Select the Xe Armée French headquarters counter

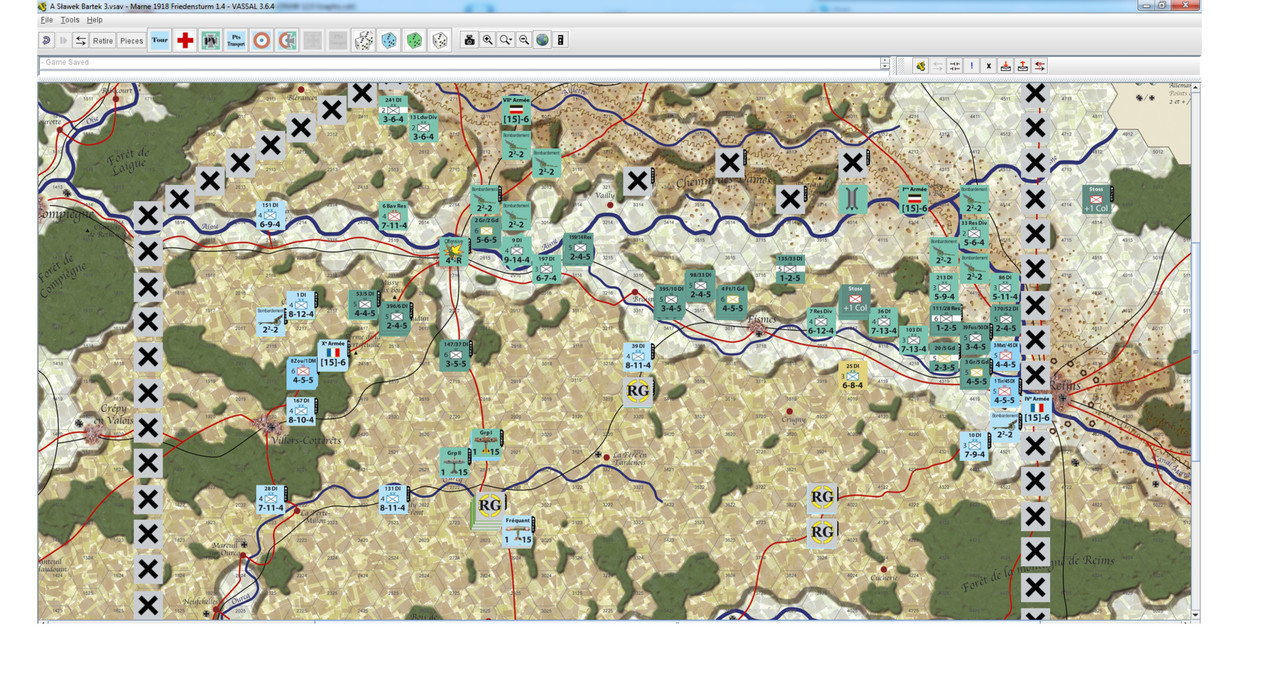[333, 356]
